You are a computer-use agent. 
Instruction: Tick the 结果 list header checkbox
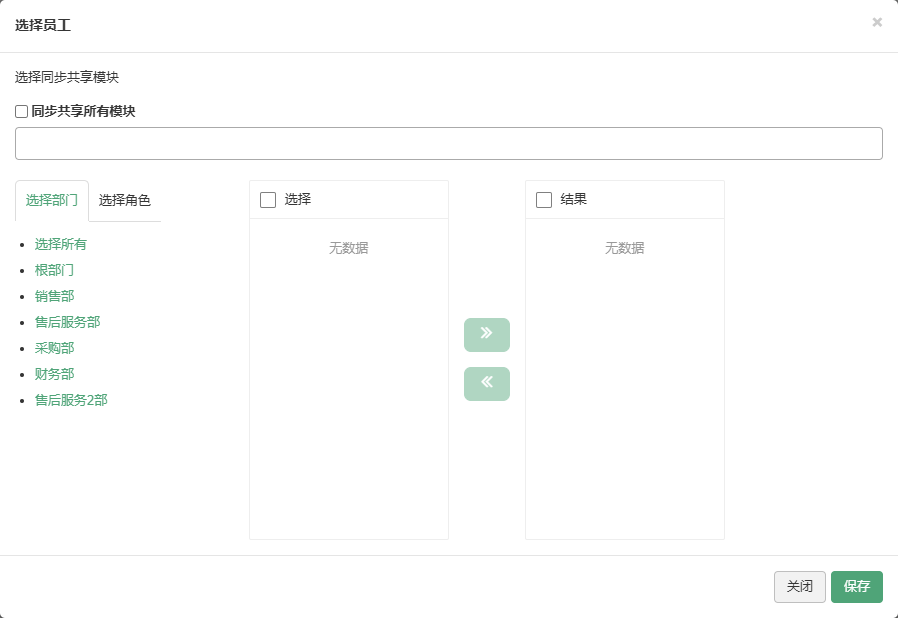[544, 200]
